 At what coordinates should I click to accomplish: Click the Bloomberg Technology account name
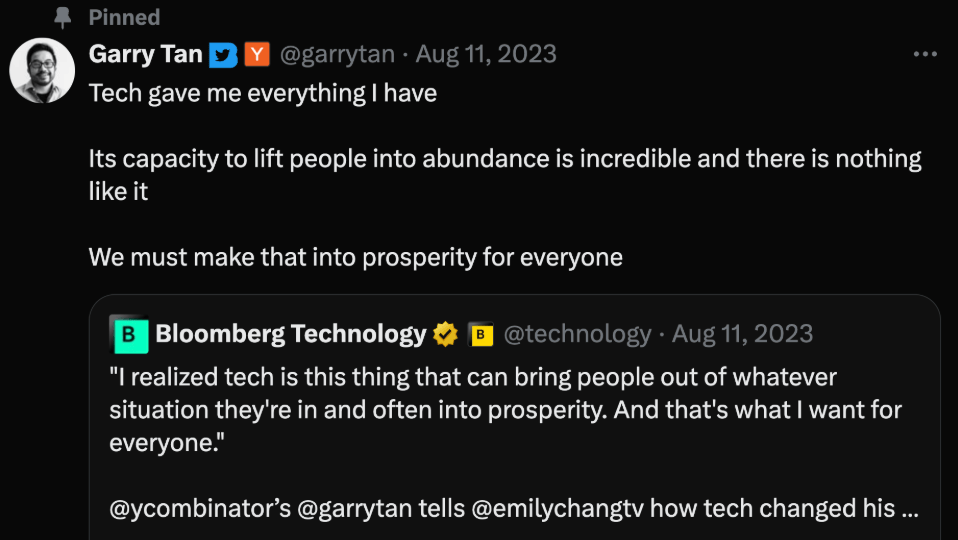(291, 334)
